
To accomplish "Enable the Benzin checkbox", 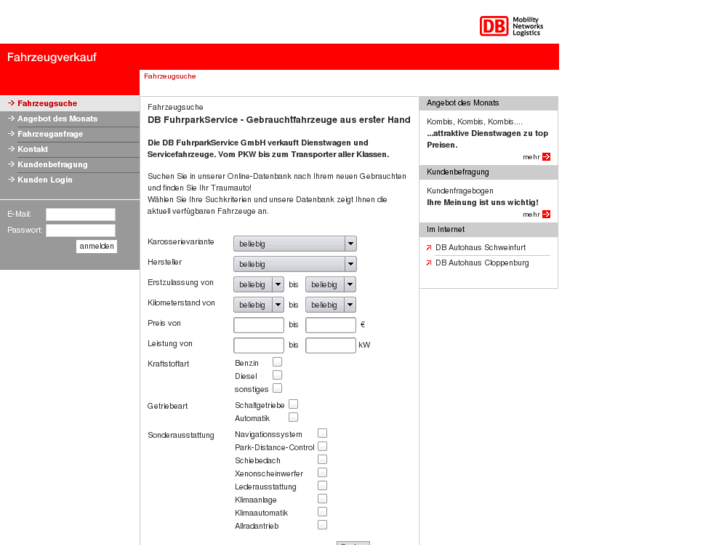I will tap(277, 362).
